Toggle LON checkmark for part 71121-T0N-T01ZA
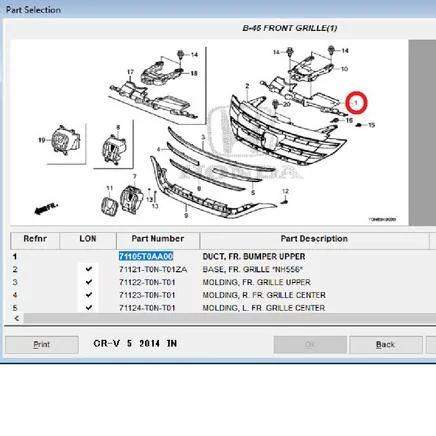 [x=89, y=269]
